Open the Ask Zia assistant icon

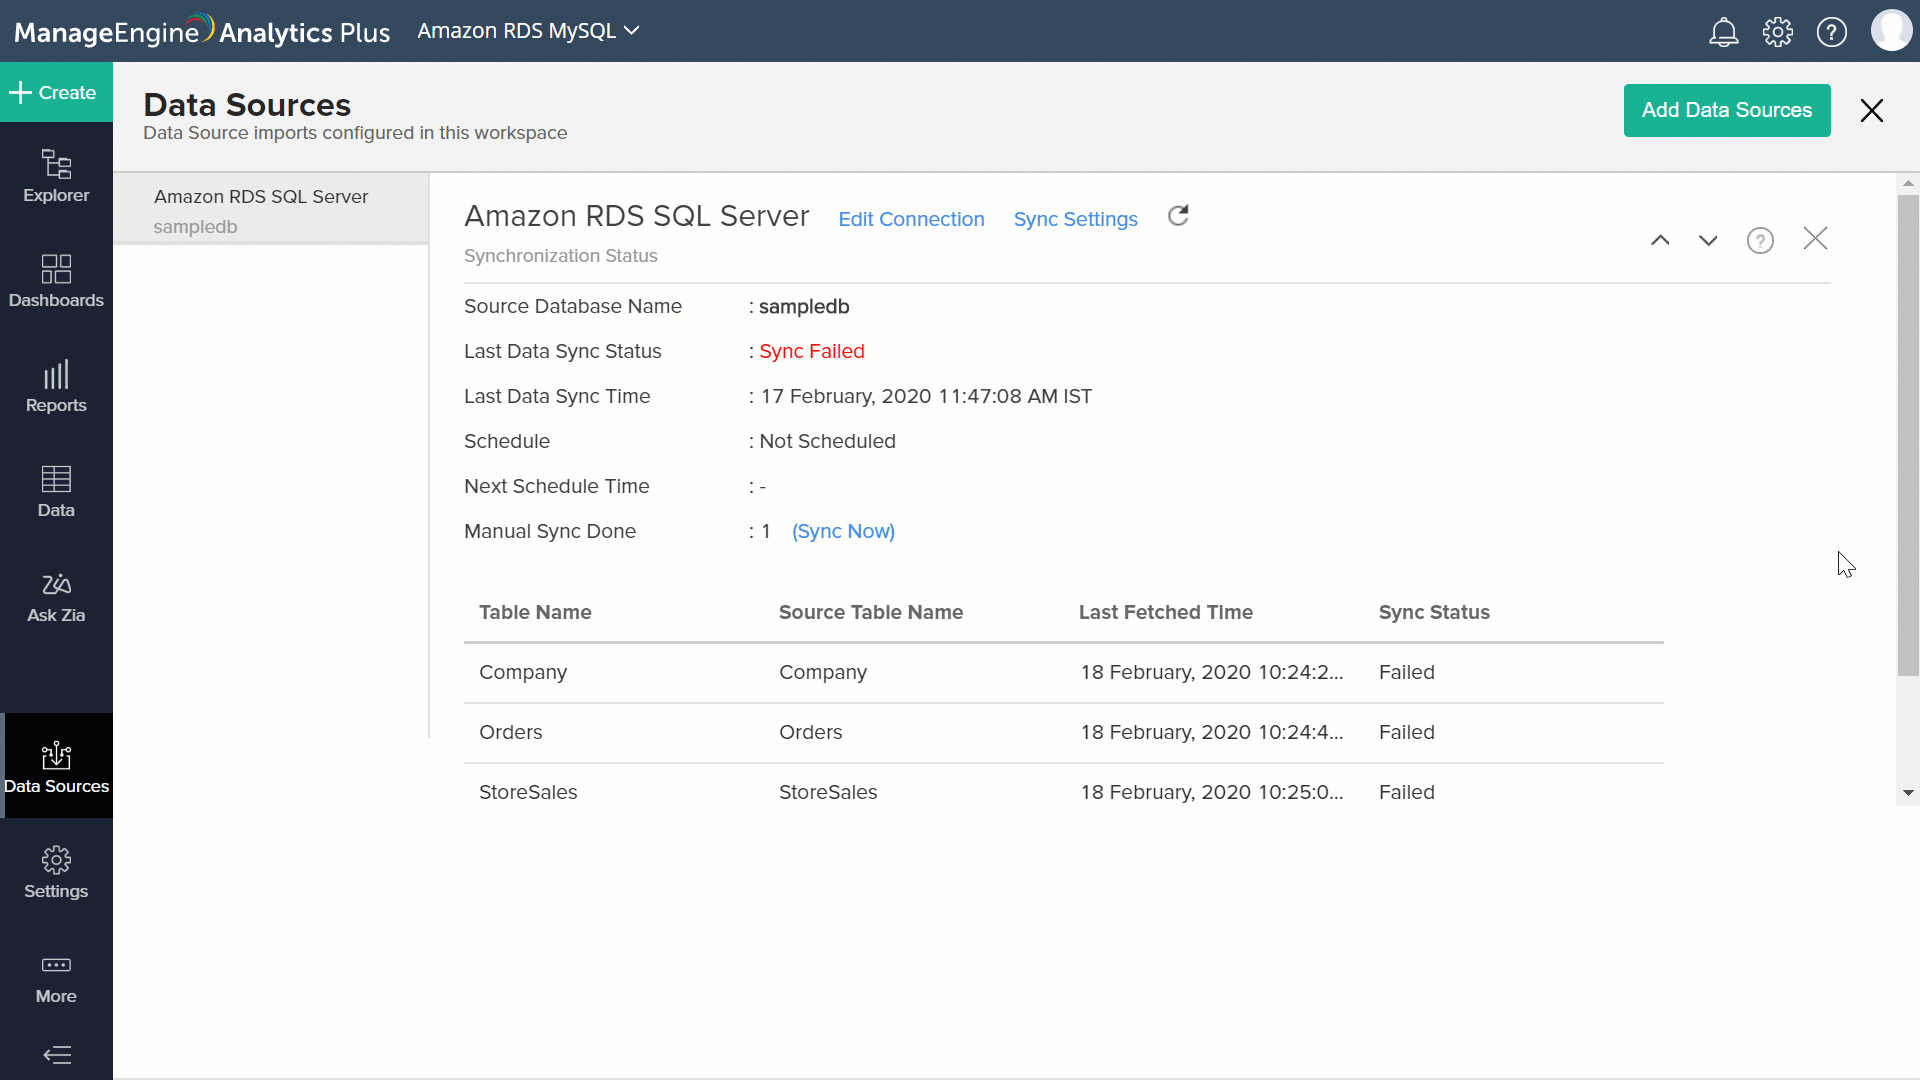point(56,597)
